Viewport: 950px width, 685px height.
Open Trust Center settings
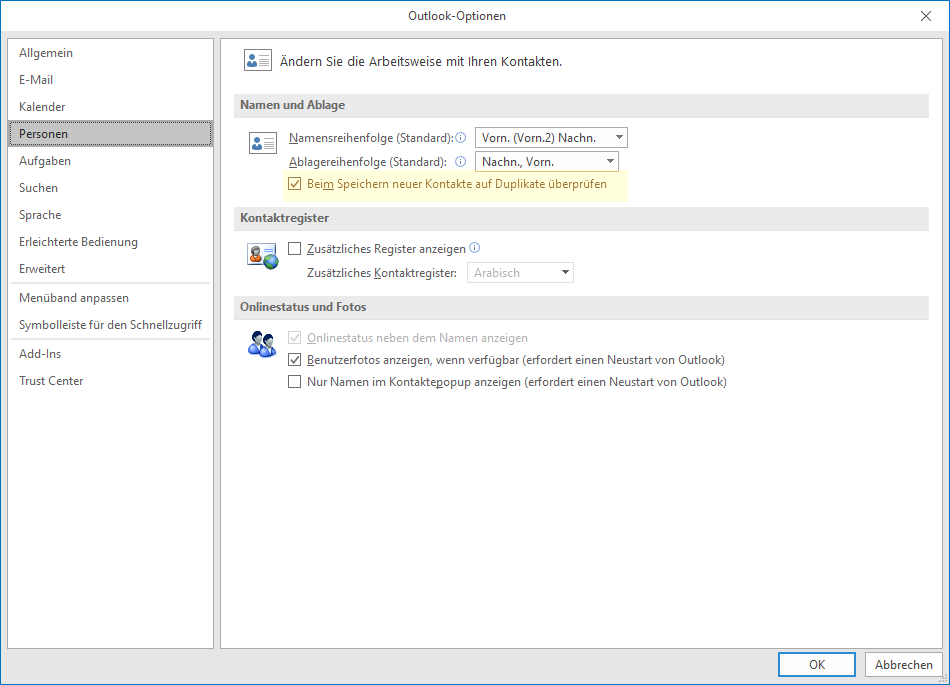point(110,380)
